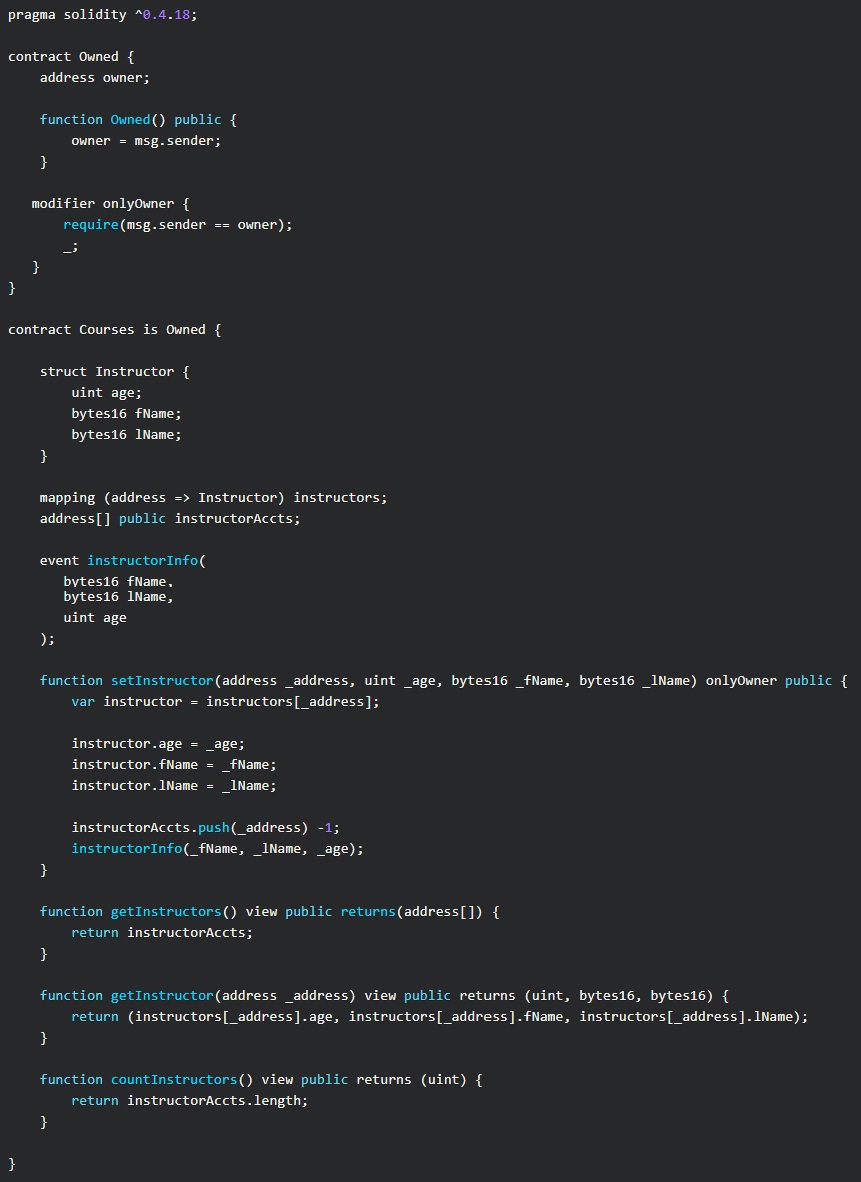Viewport: 861px width, 1182px height.
Task: Click the 'return instructorAccts;' statement
Action: point(162,933)
